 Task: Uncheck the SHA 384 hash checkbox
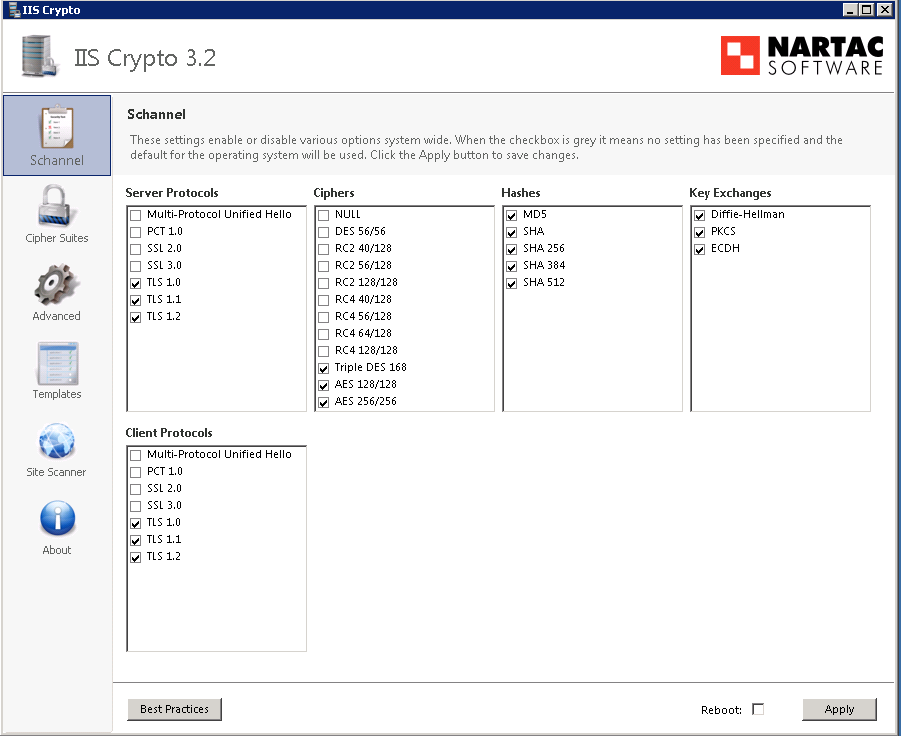511,266
